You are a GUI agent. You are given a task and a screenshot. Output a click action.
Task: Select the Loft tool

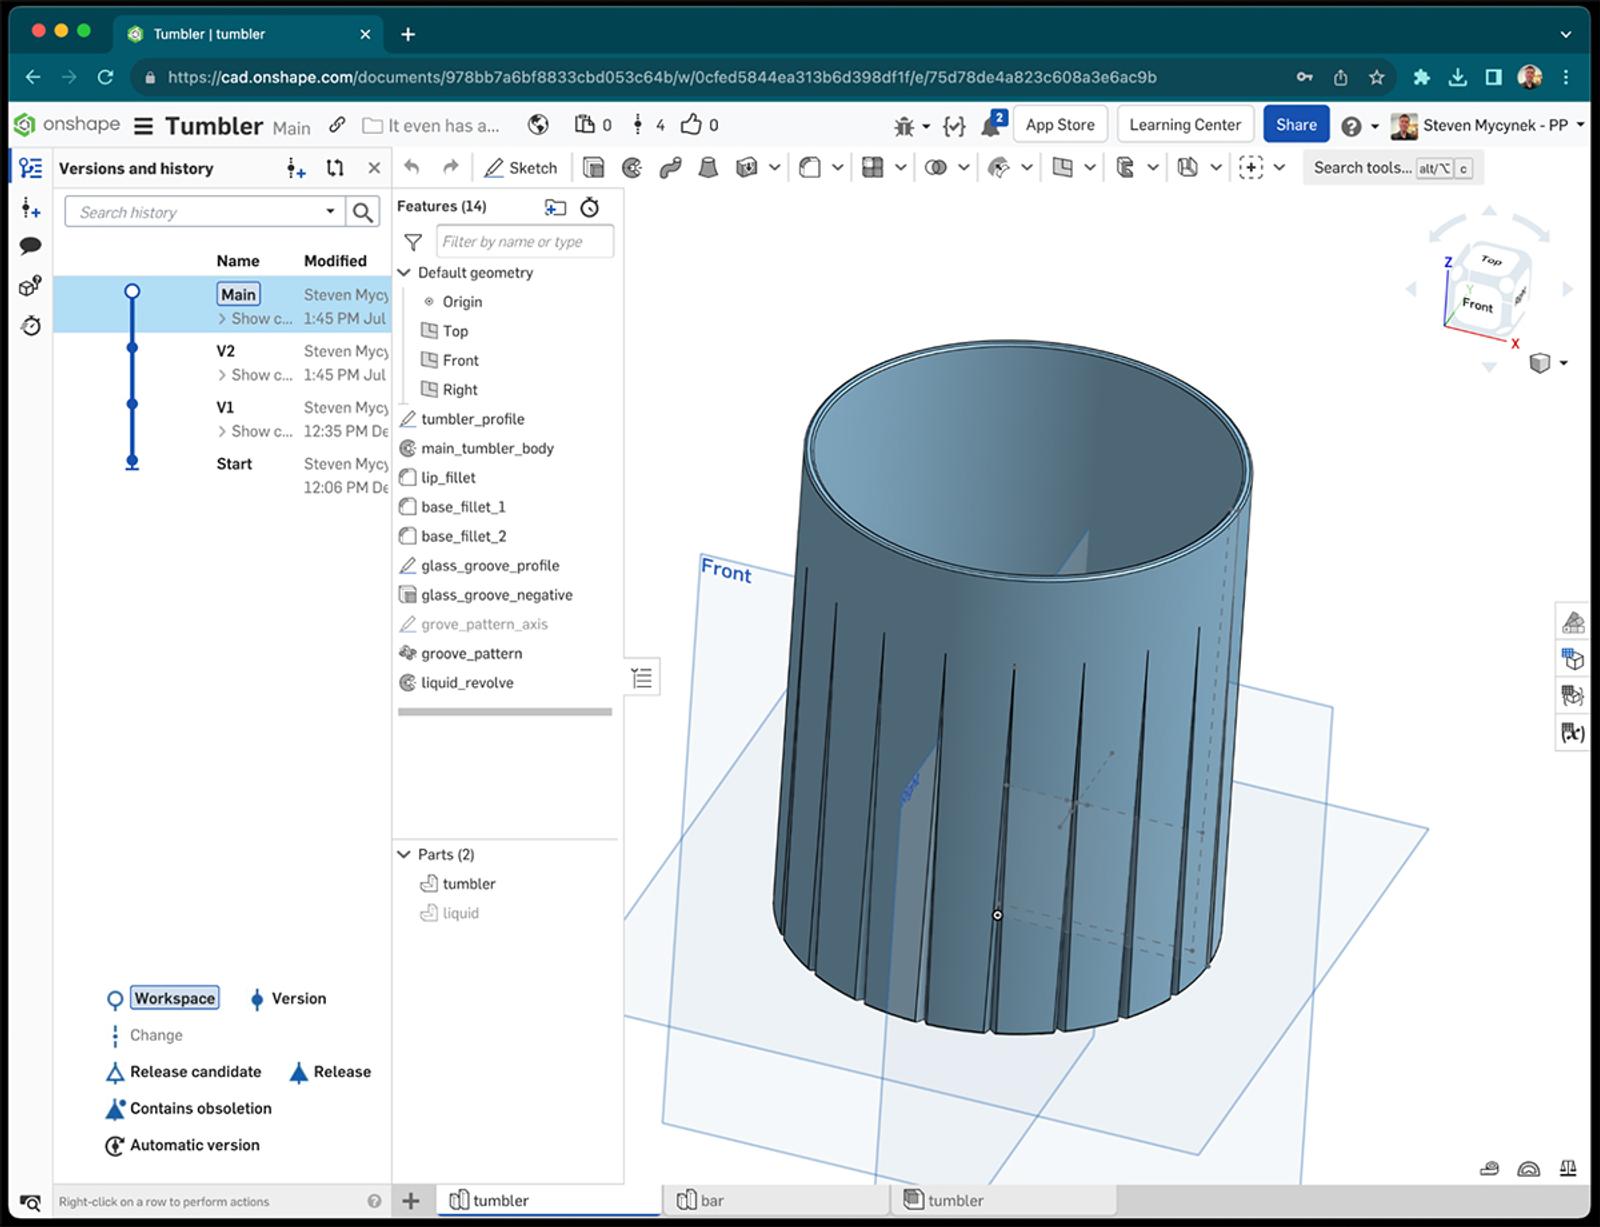(708, 167)
